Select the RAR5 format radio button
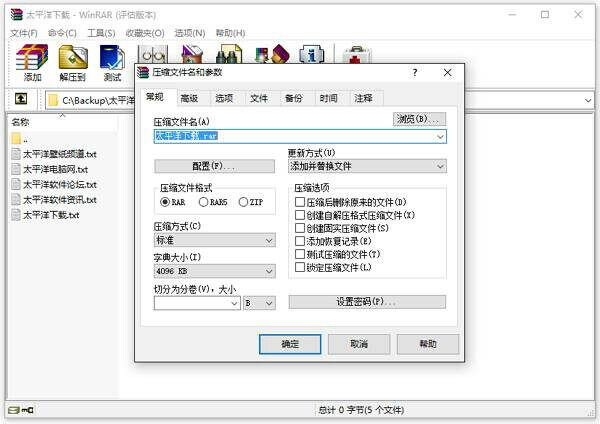Viewport: 600px width, 424px height. 203,202
